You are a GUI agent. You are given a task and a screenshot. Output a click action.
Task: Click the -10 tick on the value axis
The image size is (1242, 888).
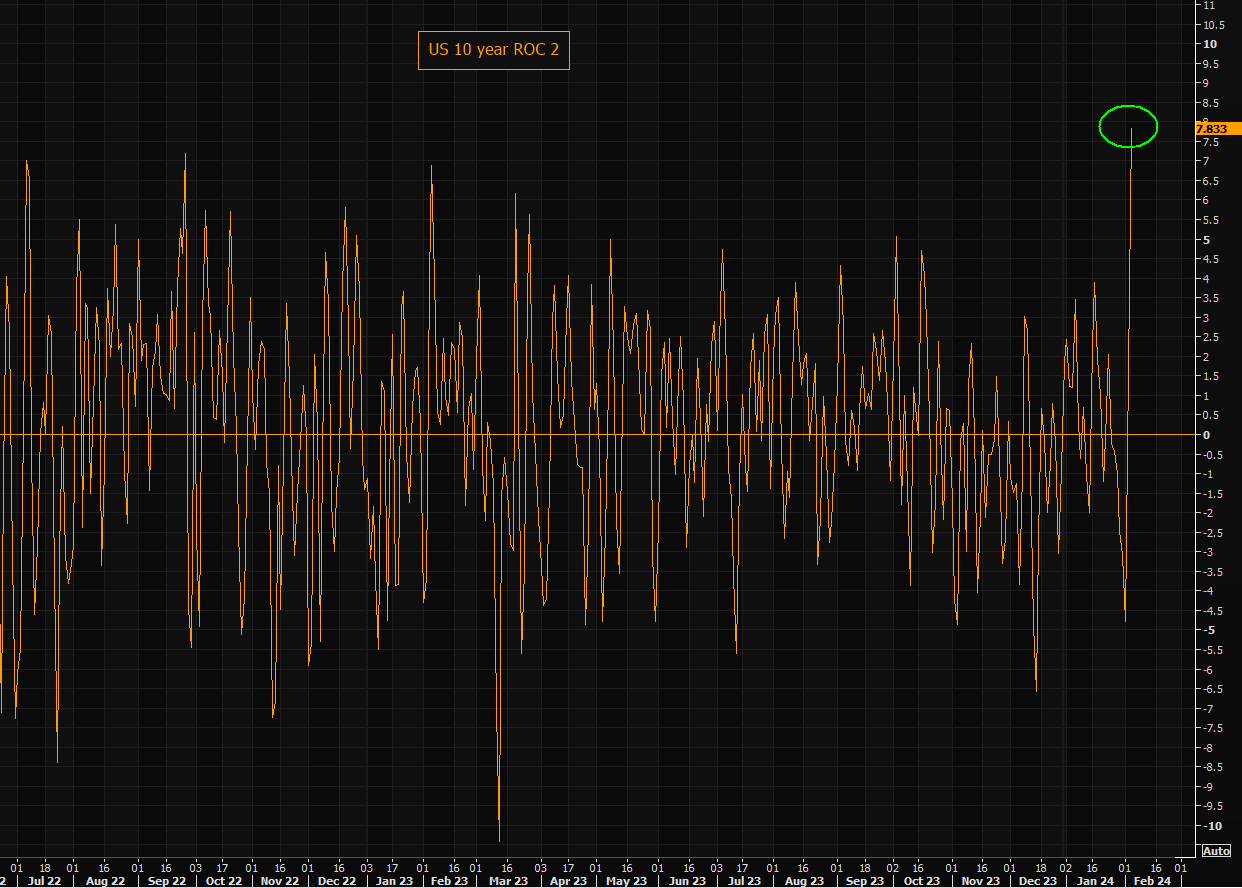click(1212, 825)
